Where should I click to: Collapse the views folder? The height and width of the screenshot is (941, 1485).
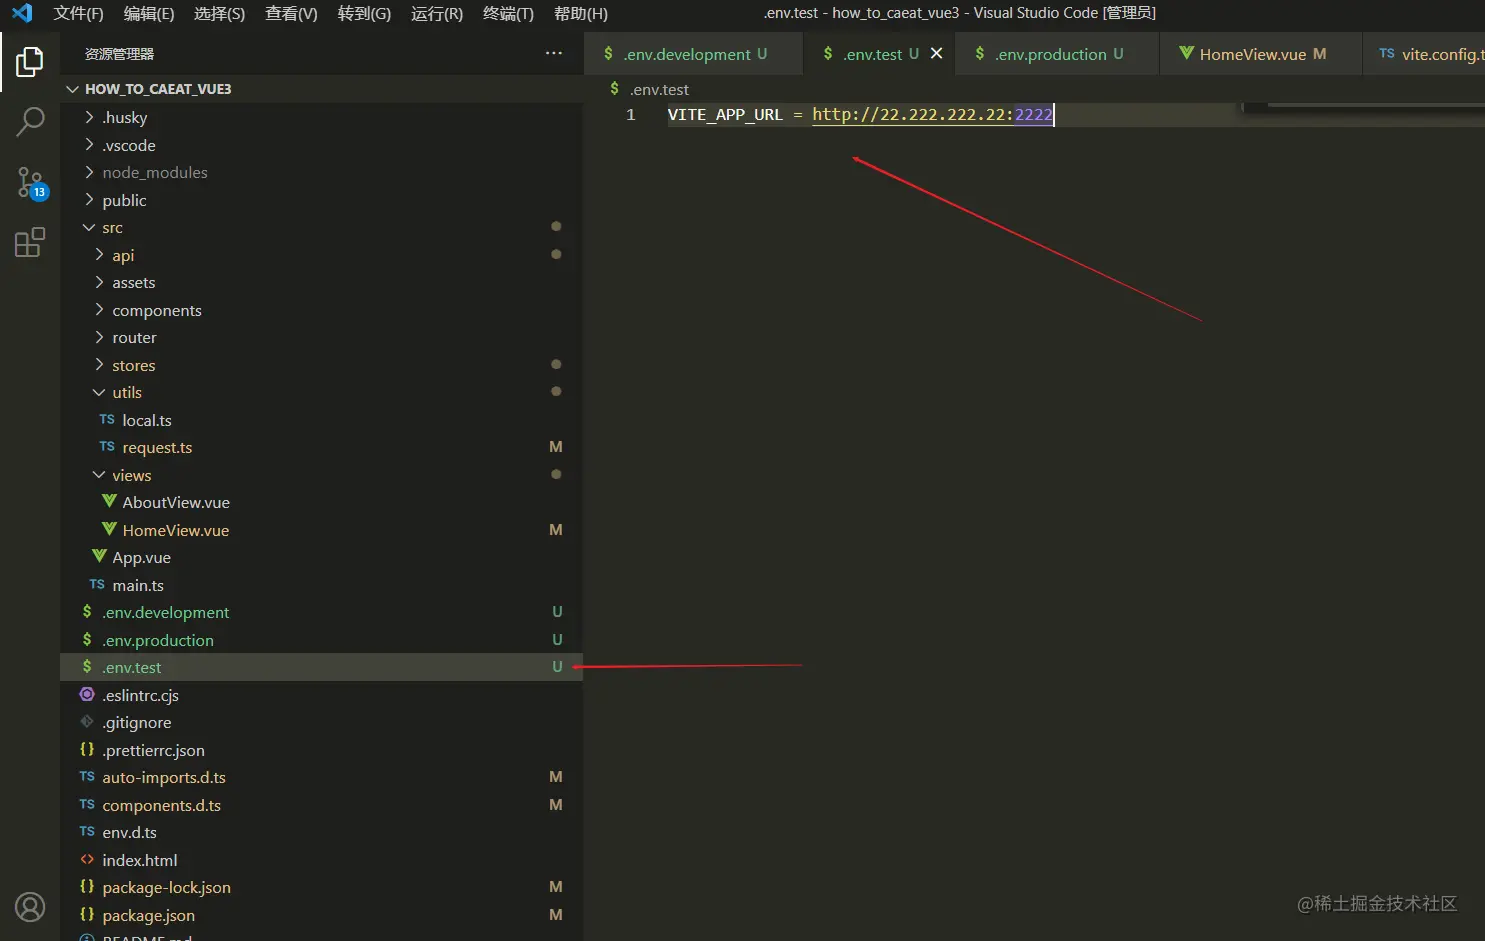[x=322, y=475]
